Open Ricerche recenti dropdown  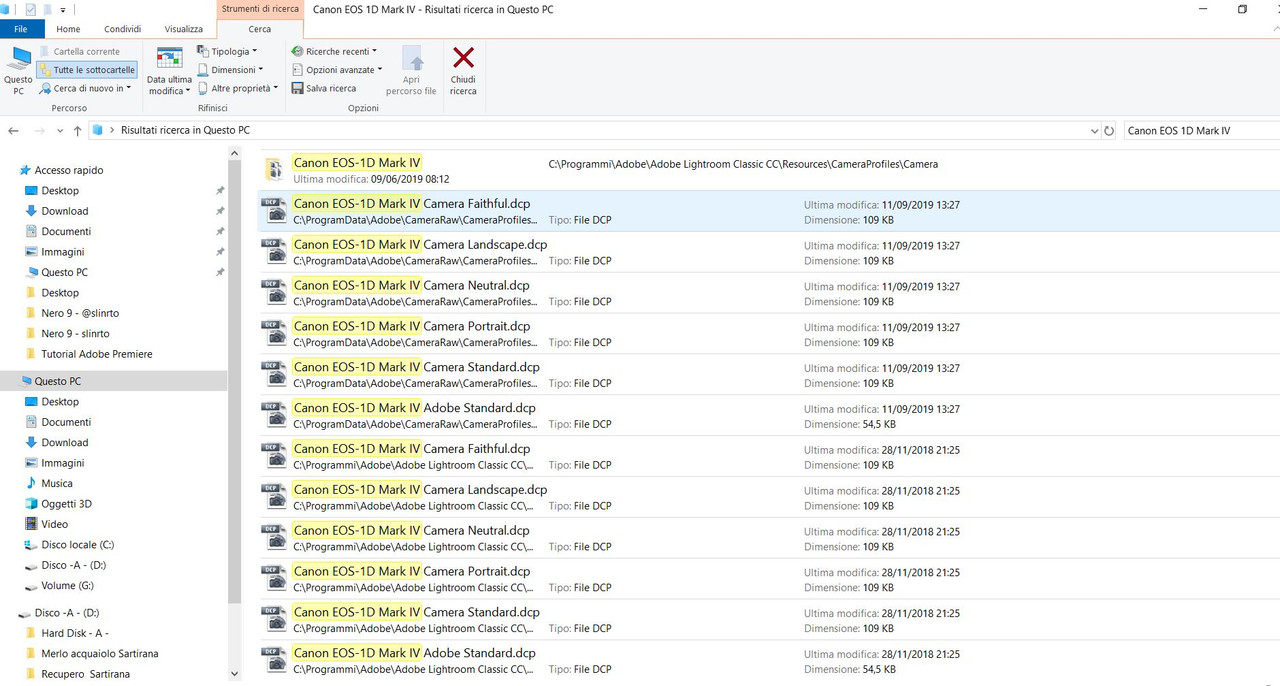(x=334, y=51)
